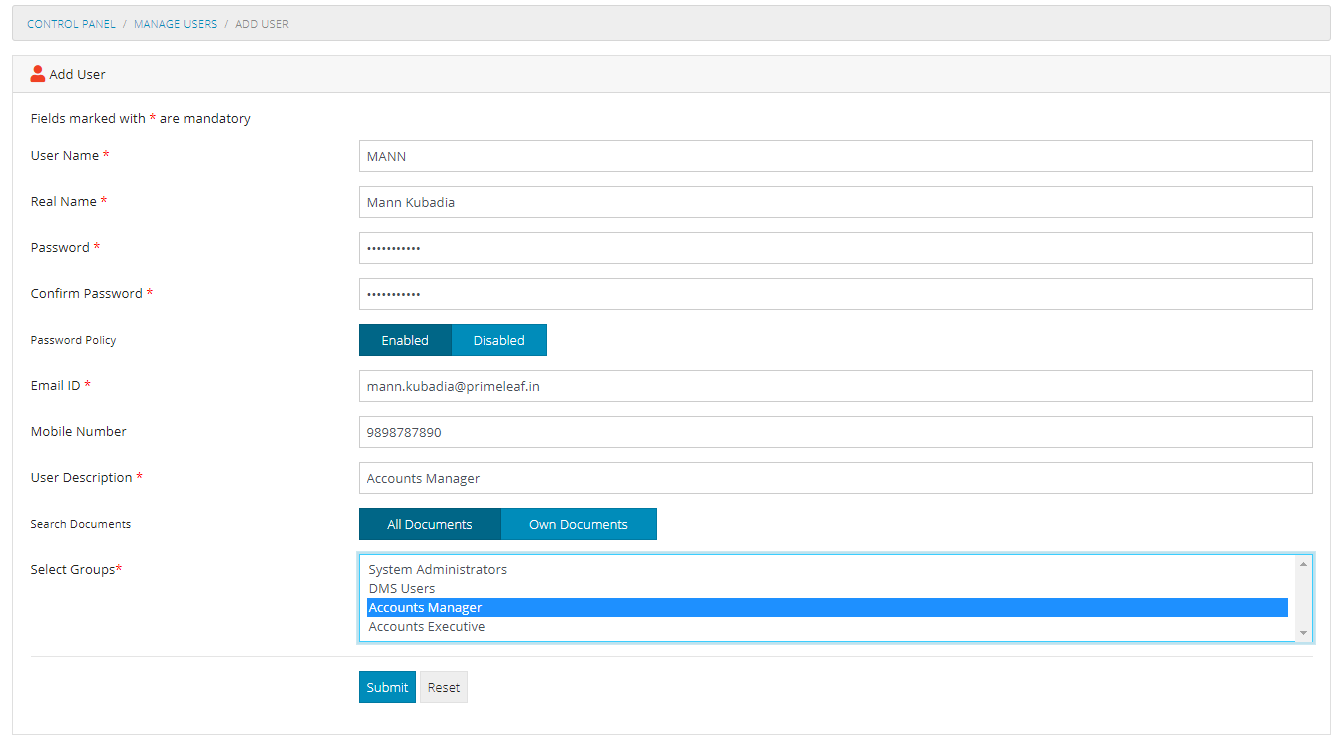Navigate to Manage Users via breadcrumb
The height and width of the screenshot is (749, 1339).
click(175, 23)
